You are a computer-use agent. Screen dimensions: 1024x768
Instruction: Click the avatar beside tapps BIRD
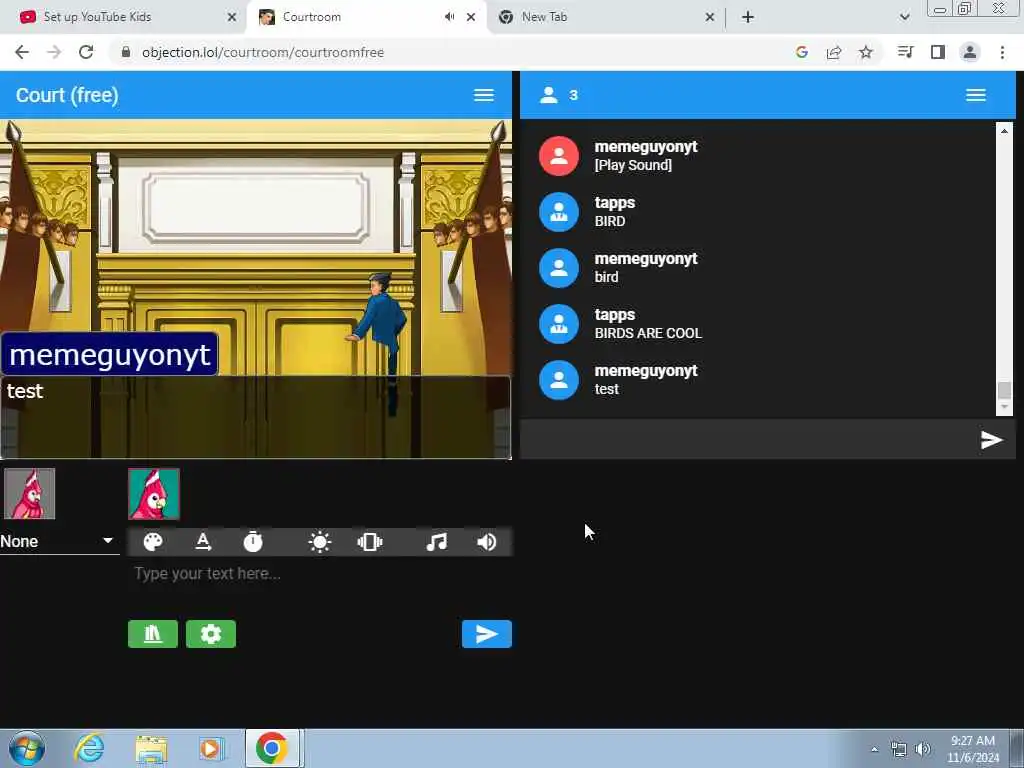[559, 212]
